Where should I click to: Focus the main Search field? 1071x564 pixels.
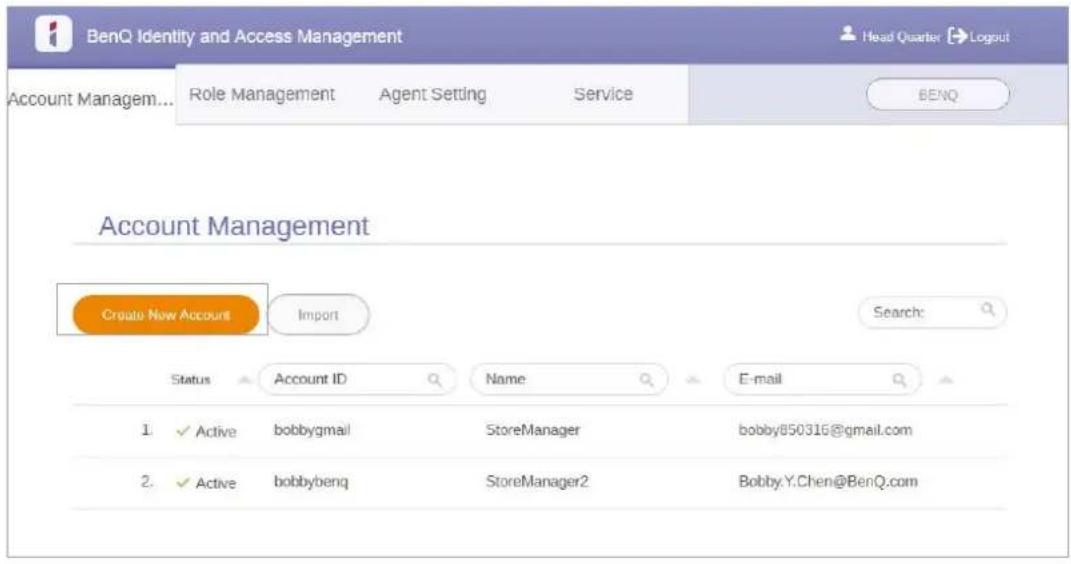coord(932,312)
